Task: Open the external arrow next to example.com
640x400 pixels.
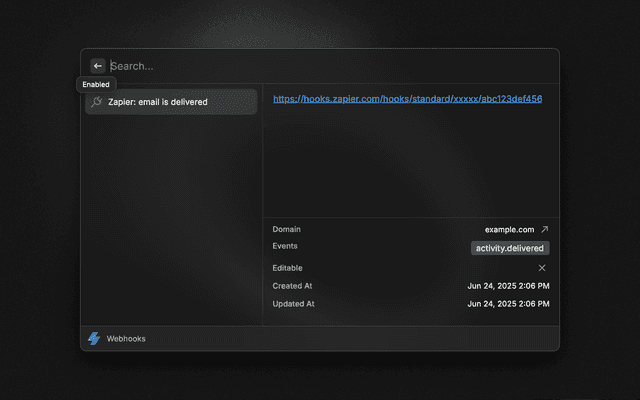Action: click(x=544, y=230)
